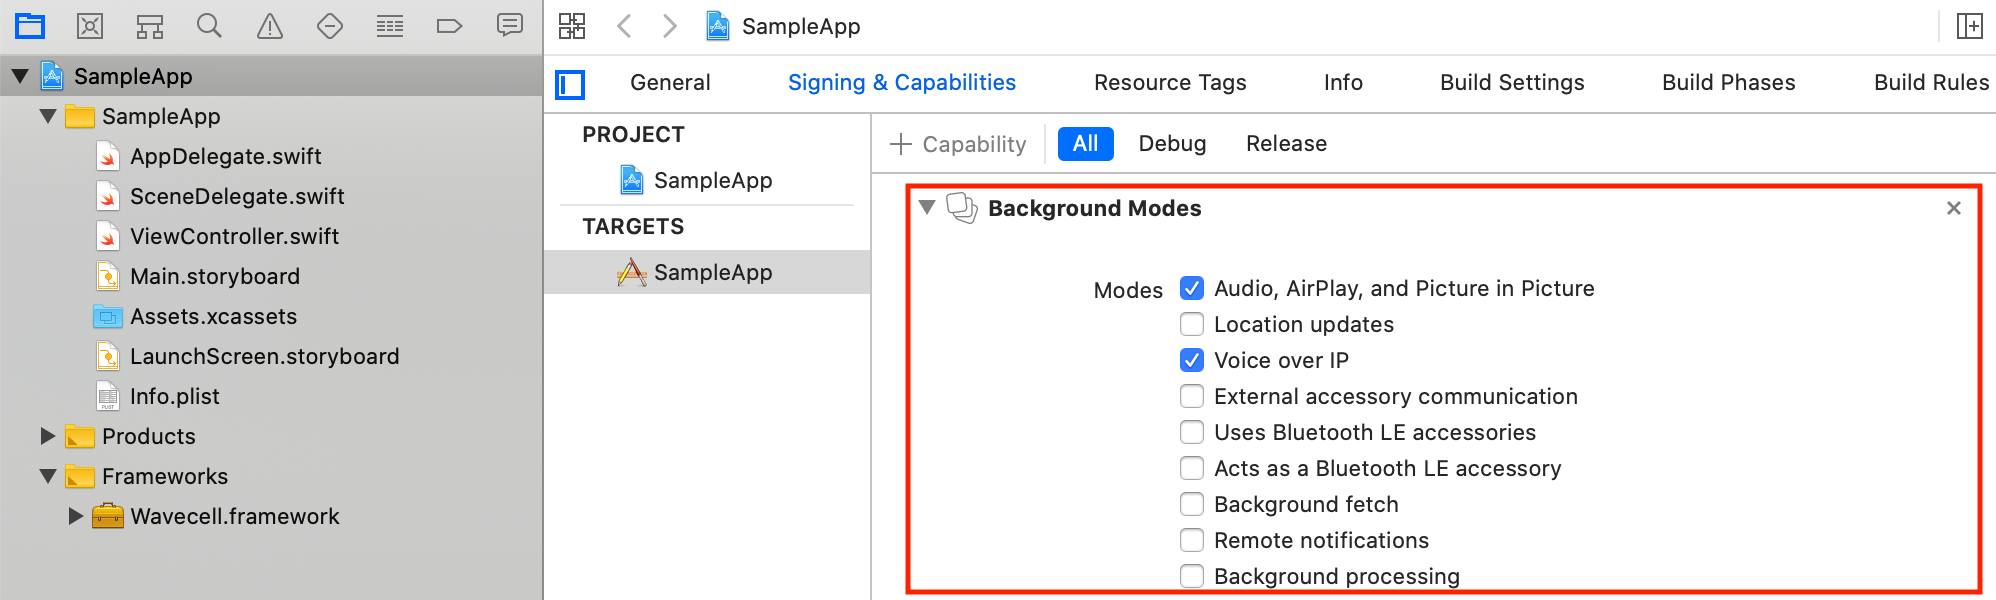Show the Report navigator
1996x600 pixels.
[510, 25]
